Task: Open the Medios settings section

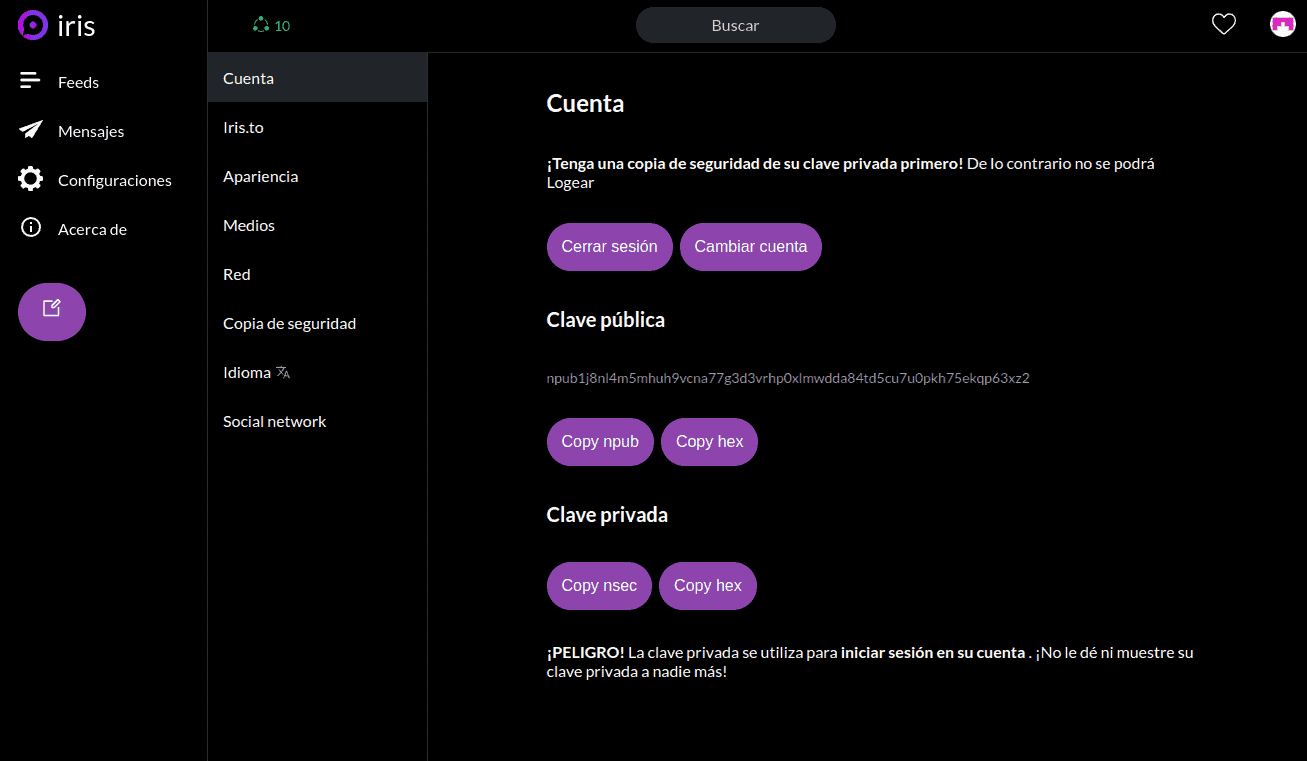Action: coord(317,225)
